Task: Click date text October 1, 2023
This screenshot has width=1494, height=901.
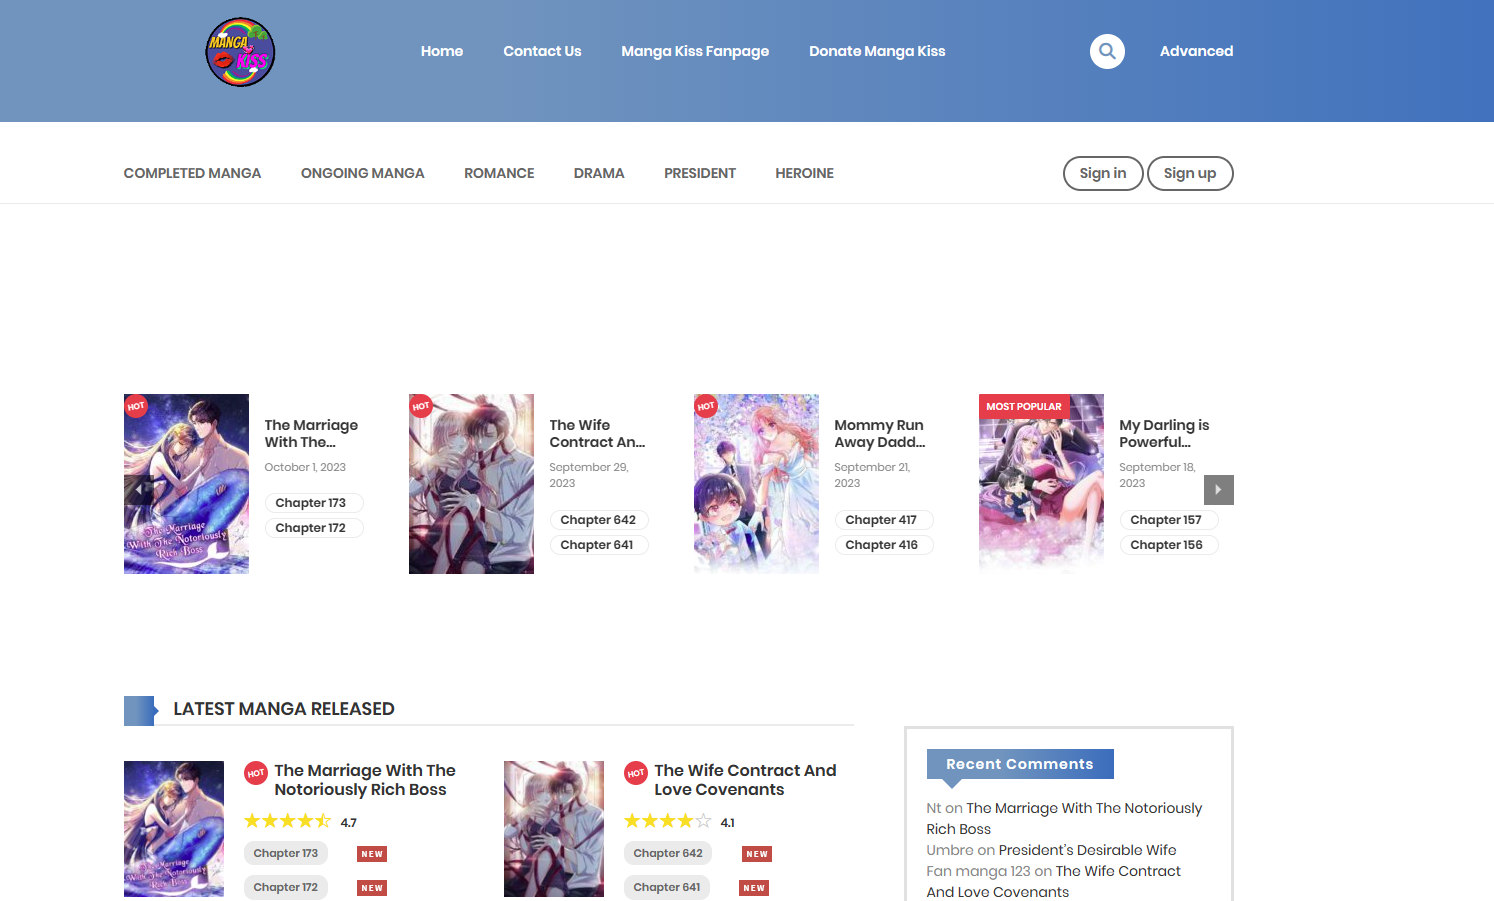Action: point(305,467)
